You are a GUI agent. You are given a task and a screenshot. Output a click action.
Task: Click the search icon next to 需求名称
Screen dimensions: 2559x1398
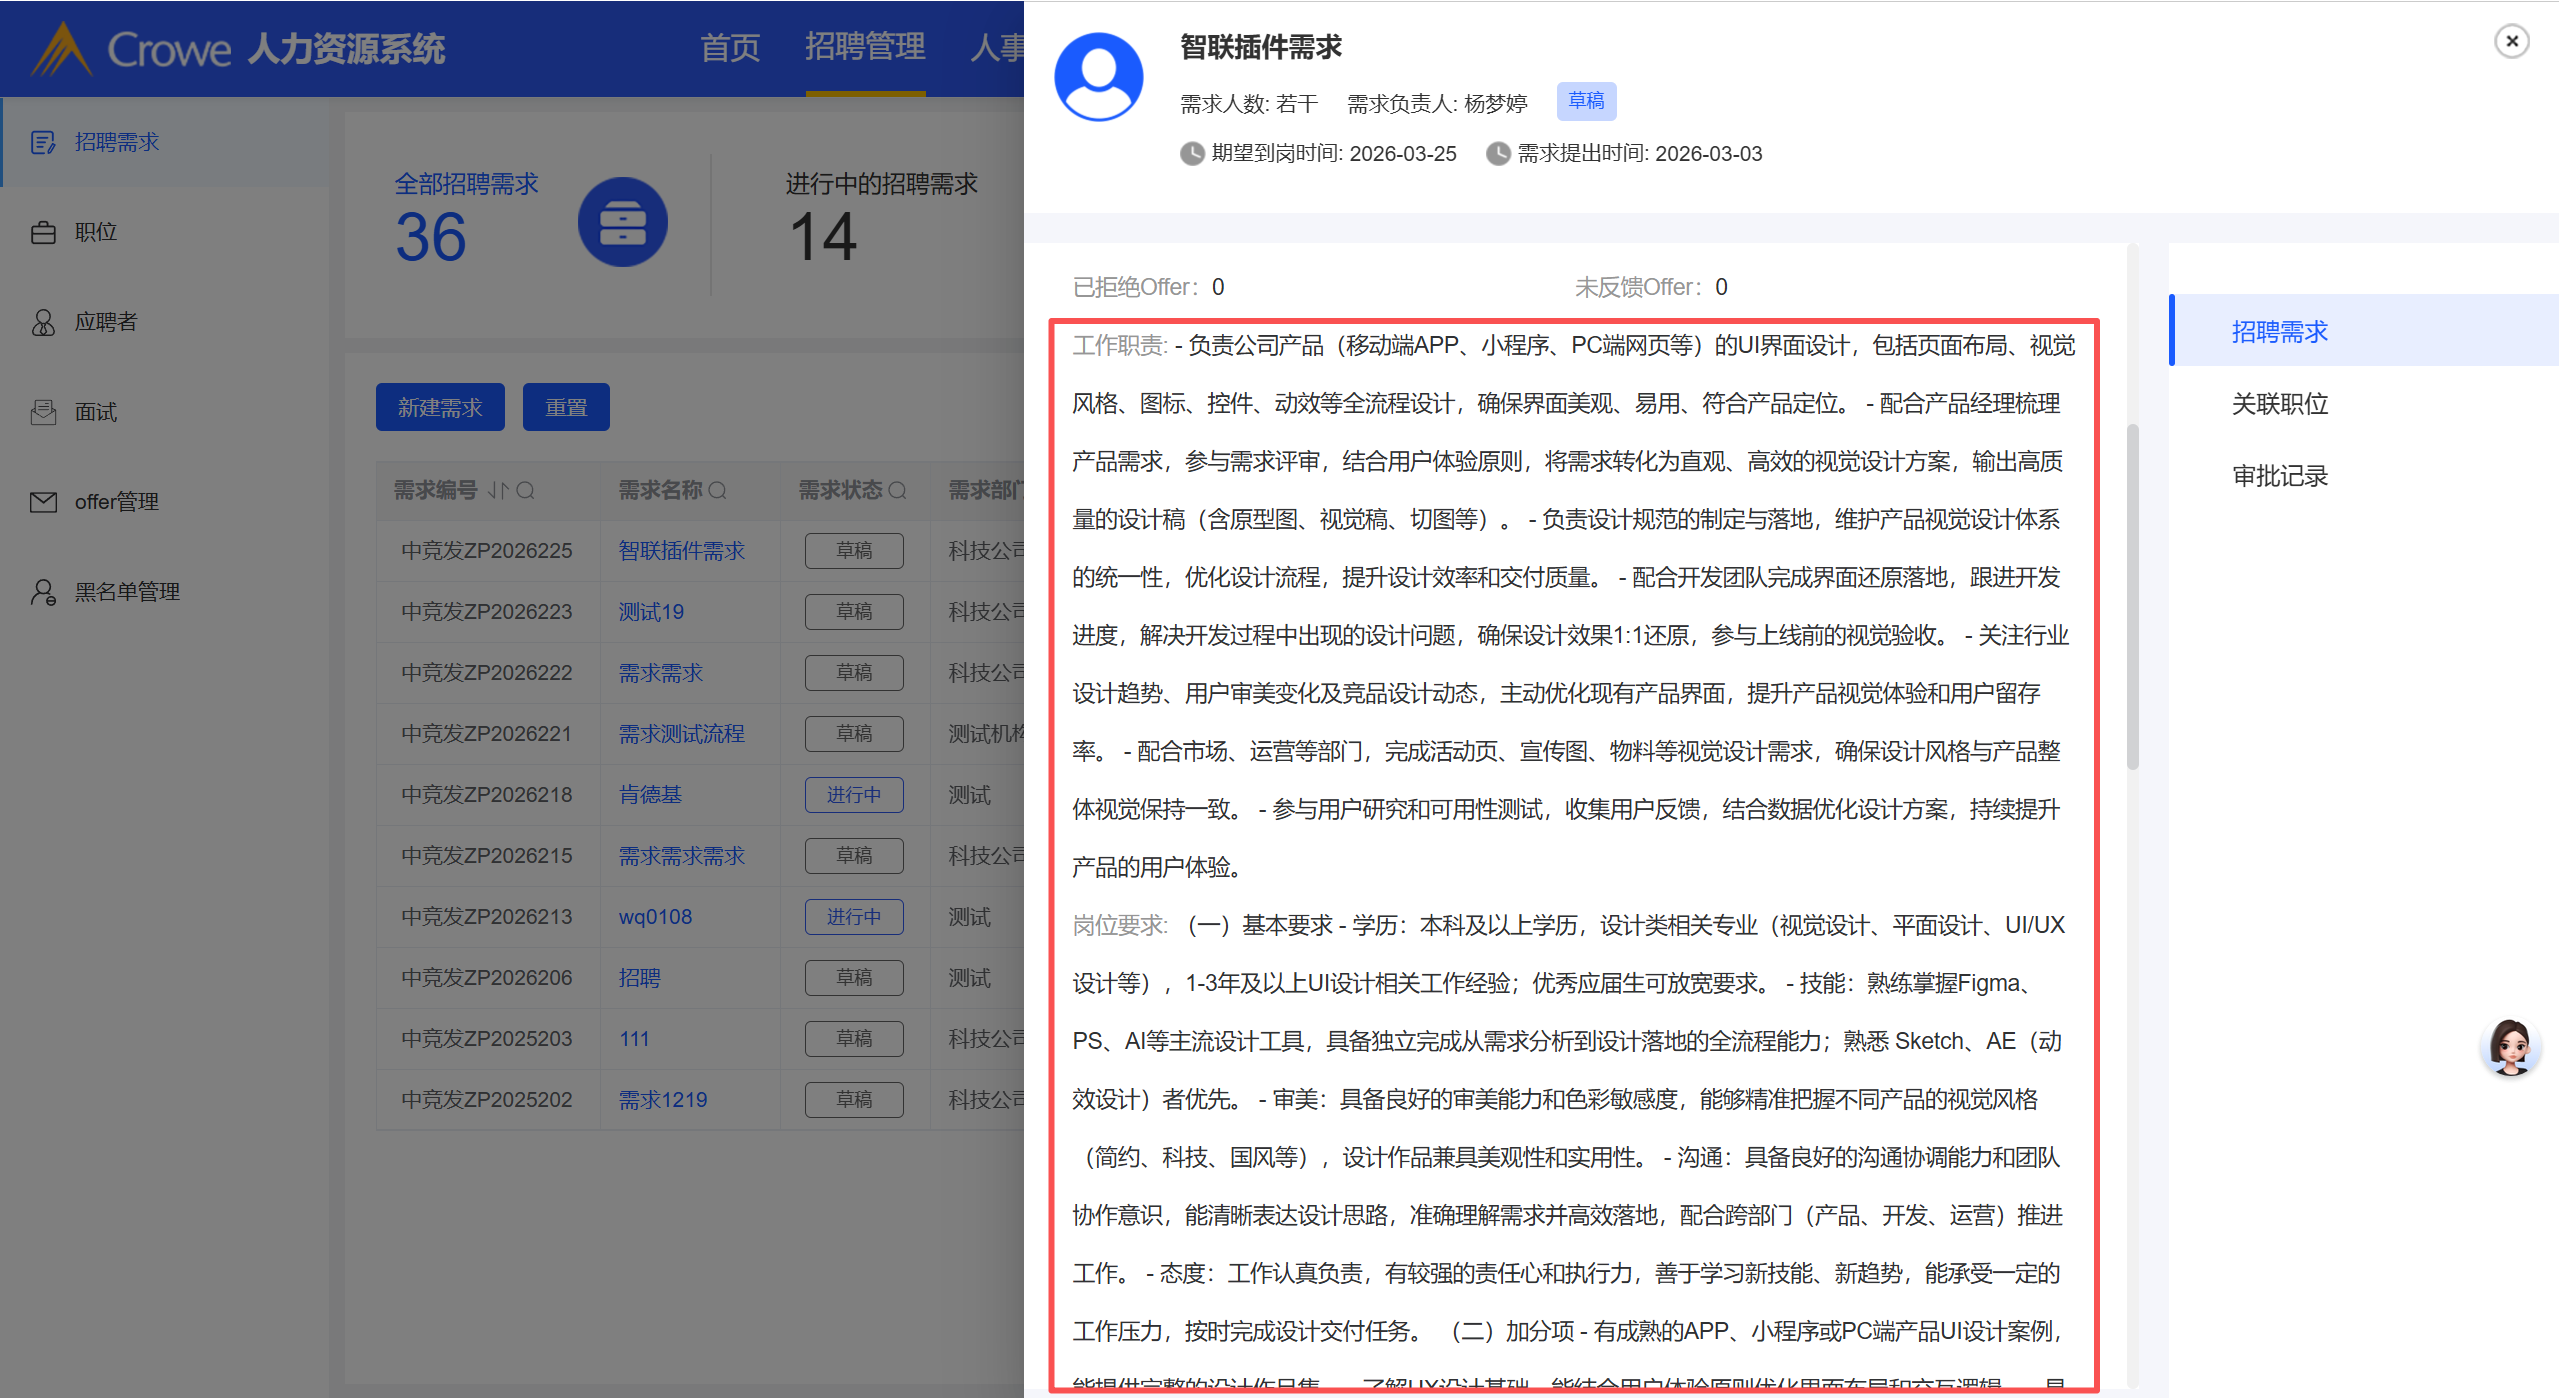click(718, 490)
